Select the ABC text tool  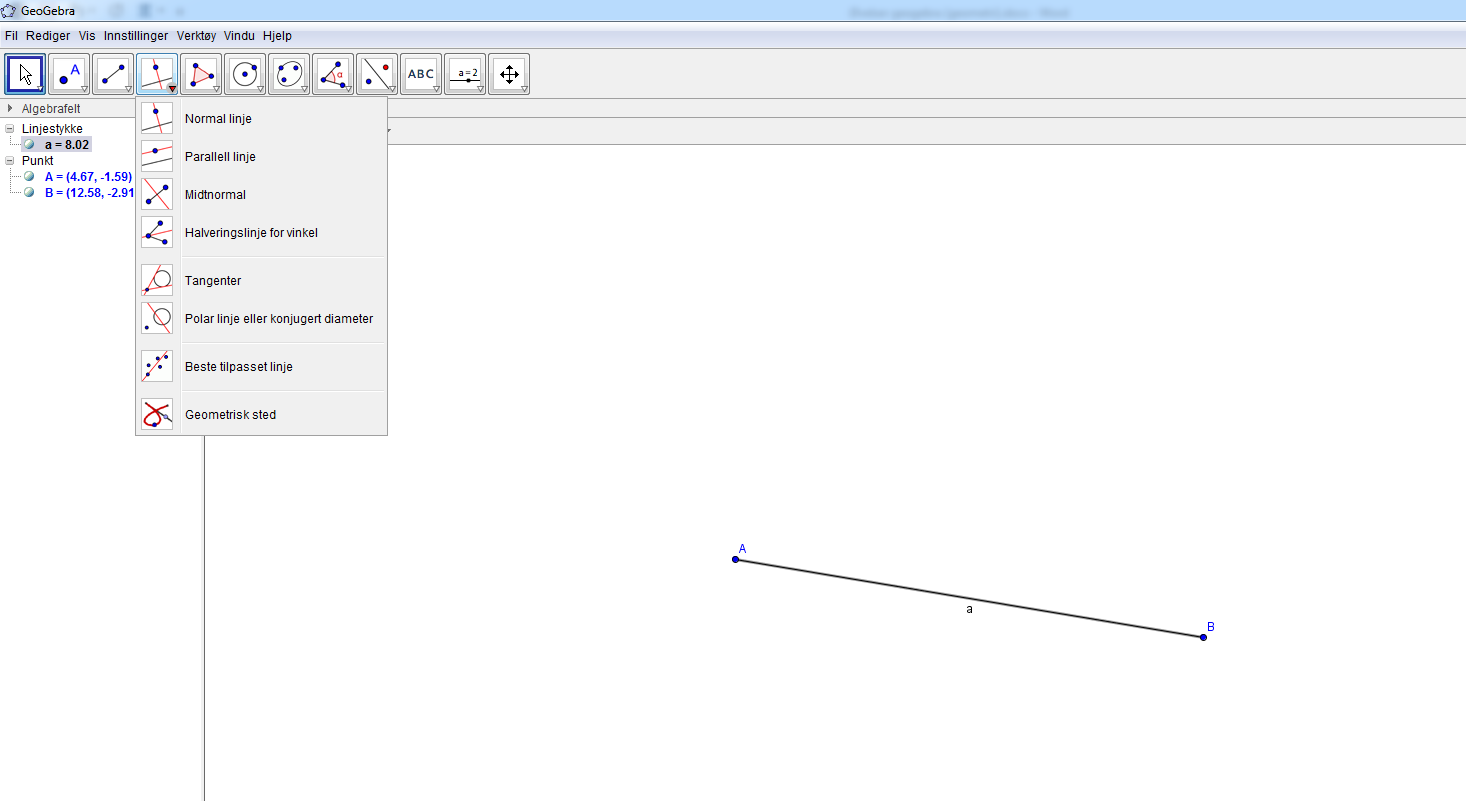[x=421, y=74]
